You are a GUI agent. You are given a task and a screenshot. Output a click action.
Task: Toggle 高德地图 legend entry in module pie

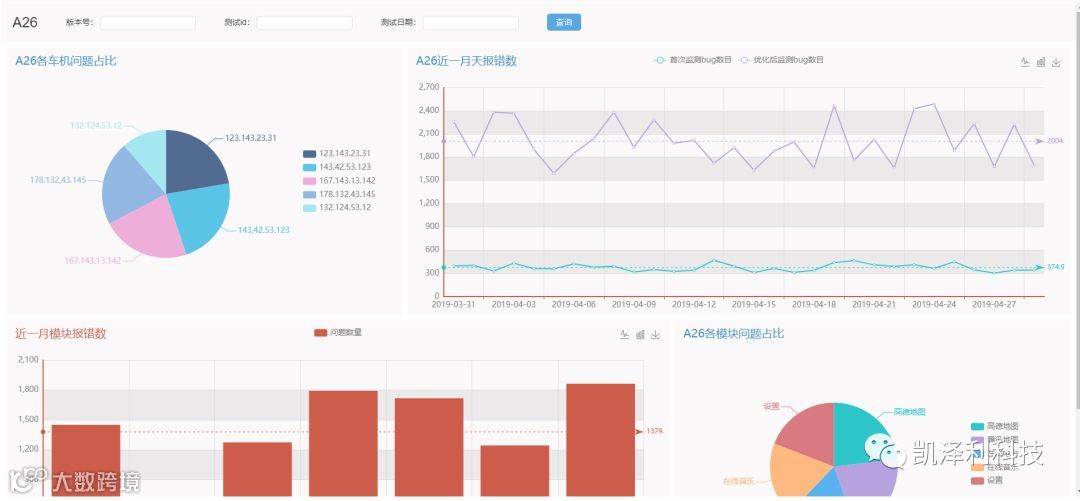(x=994, y=427)
